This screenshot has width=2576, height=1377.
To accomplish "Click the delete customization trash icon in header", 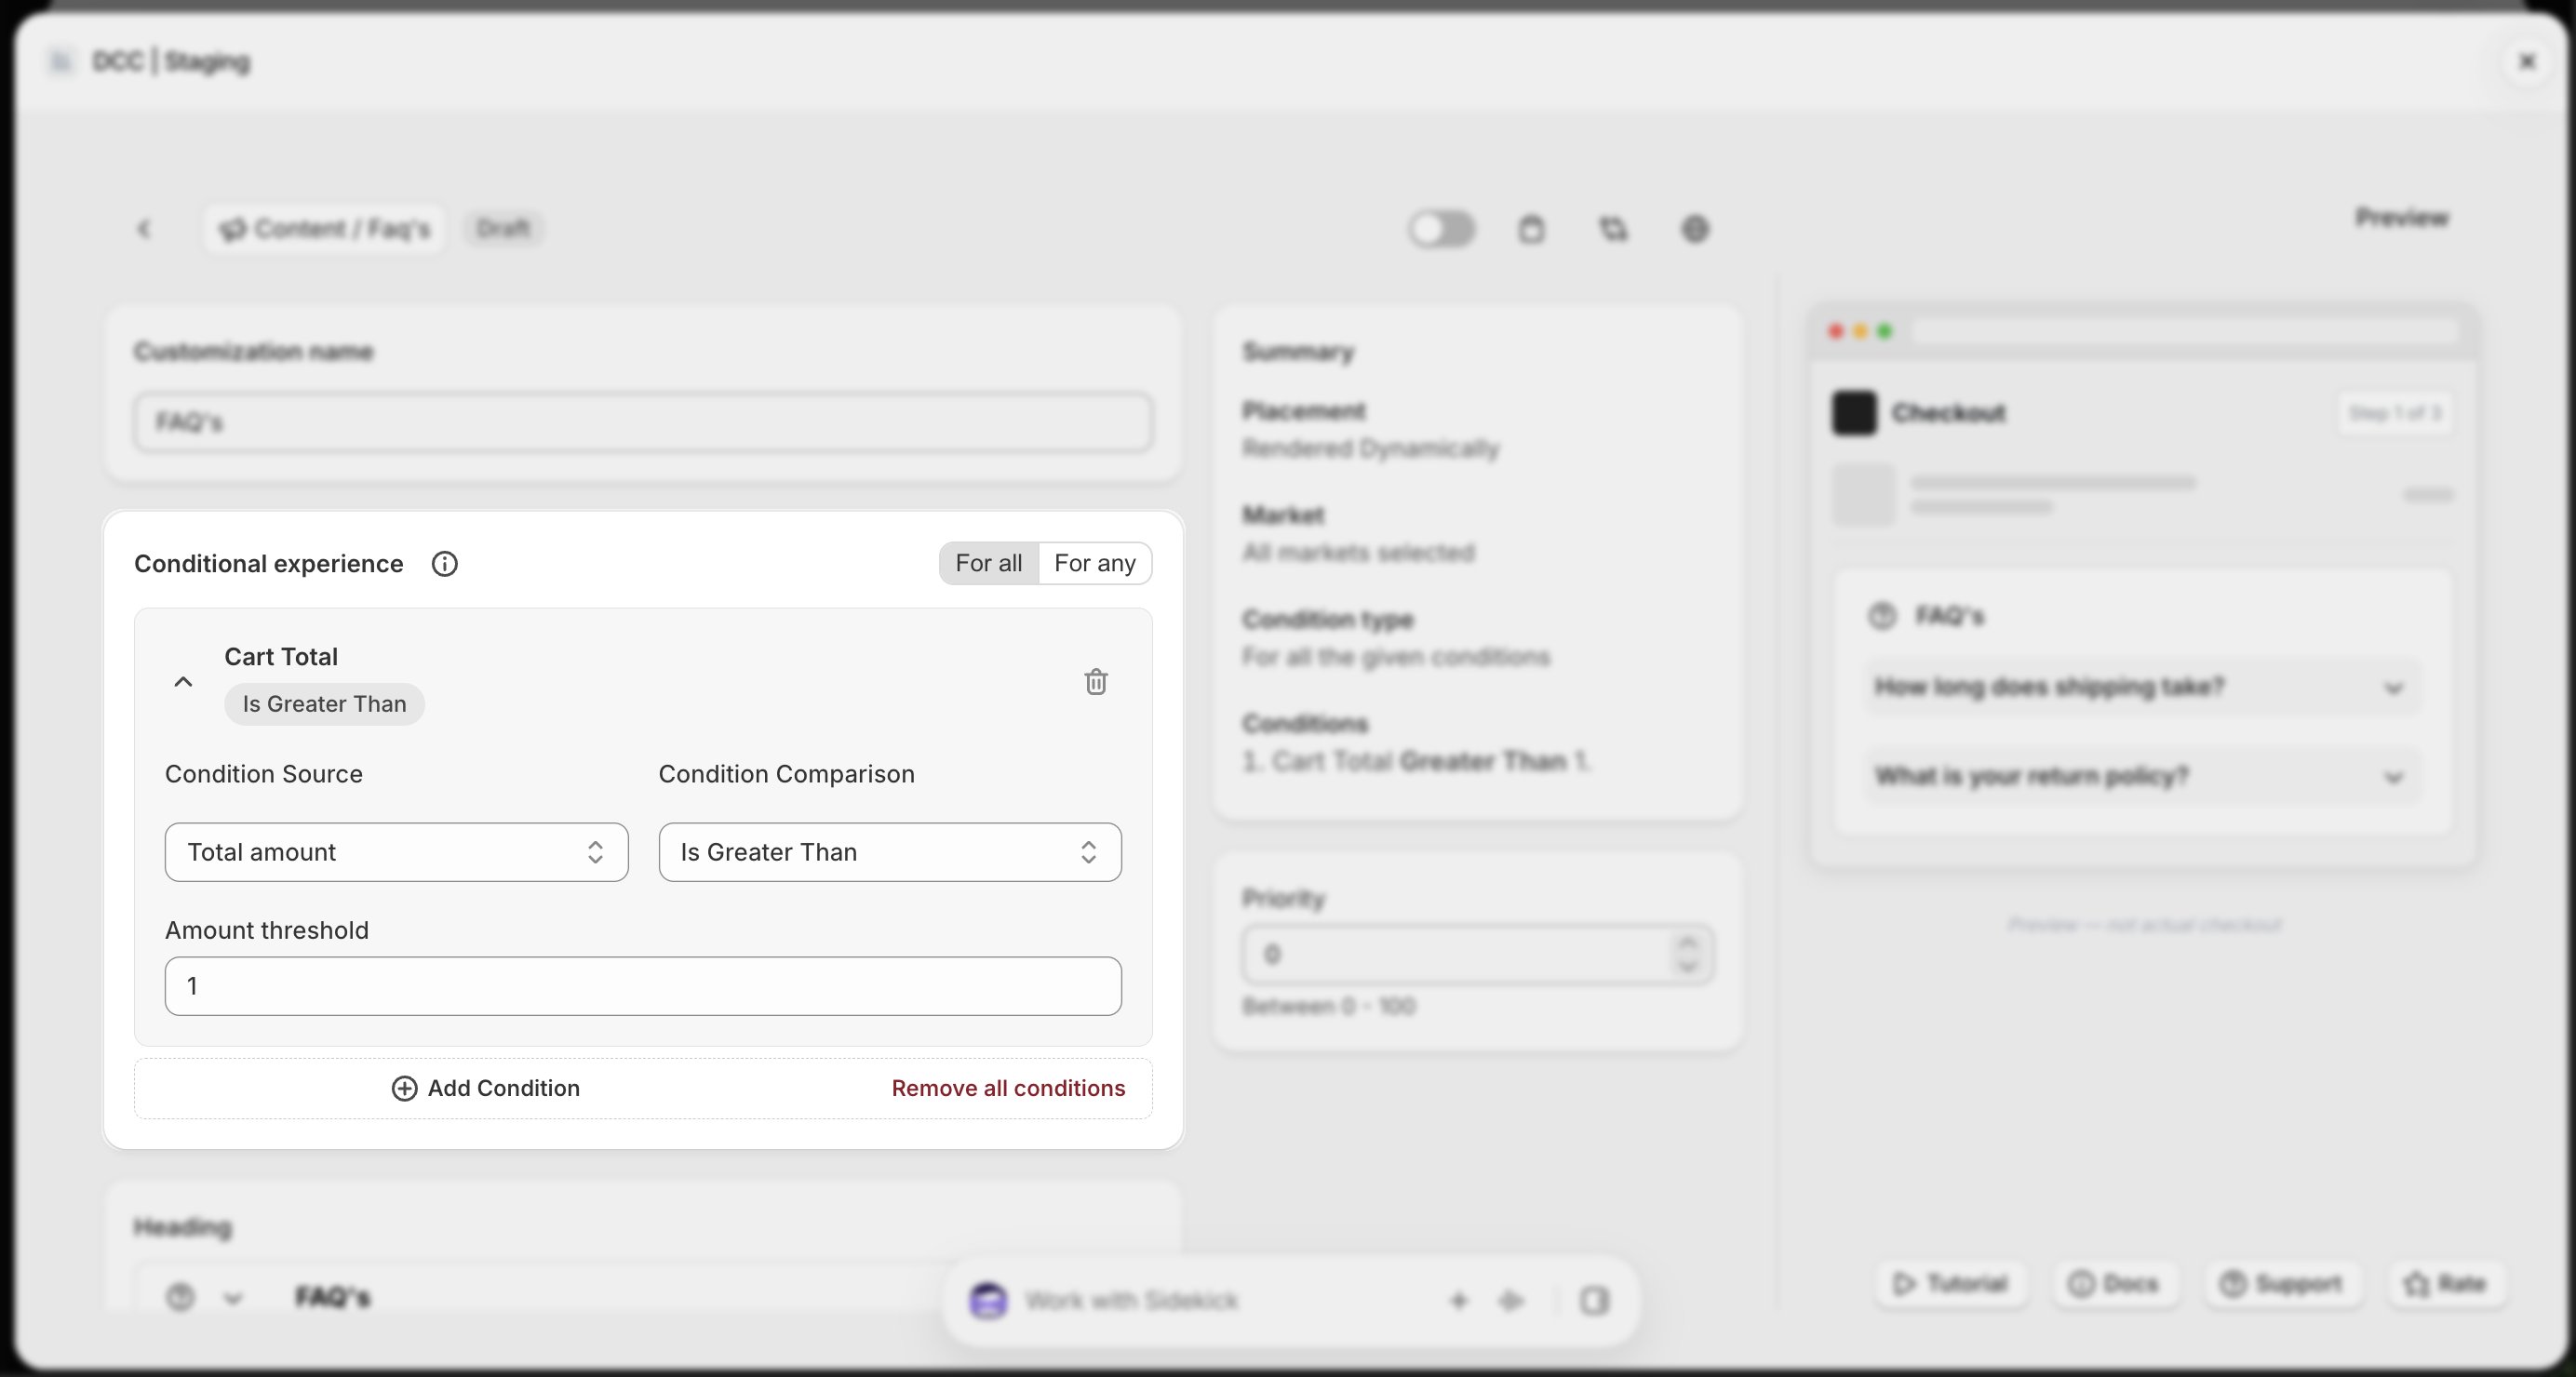I will pyautogui.click(x=1531, y=229).
